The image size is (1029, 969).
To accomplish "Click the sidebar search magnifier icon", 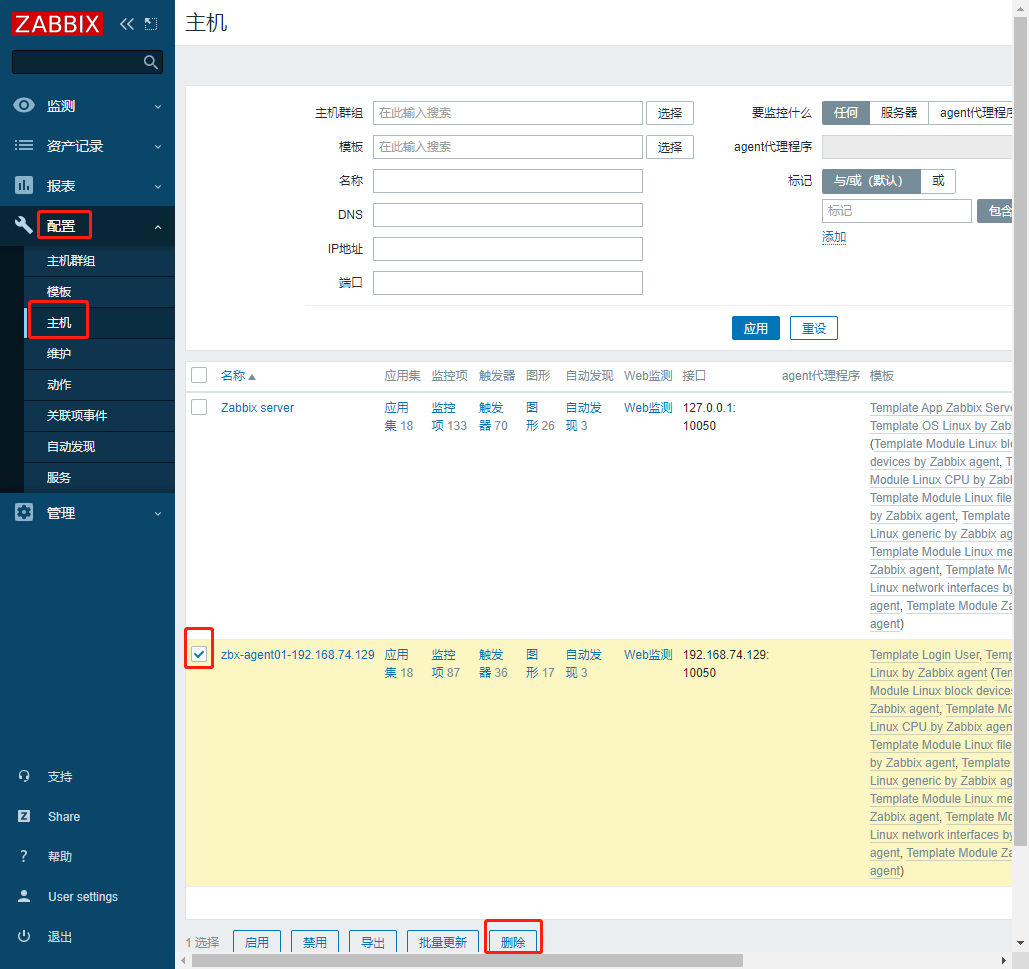I will click(x=150, y=62).
